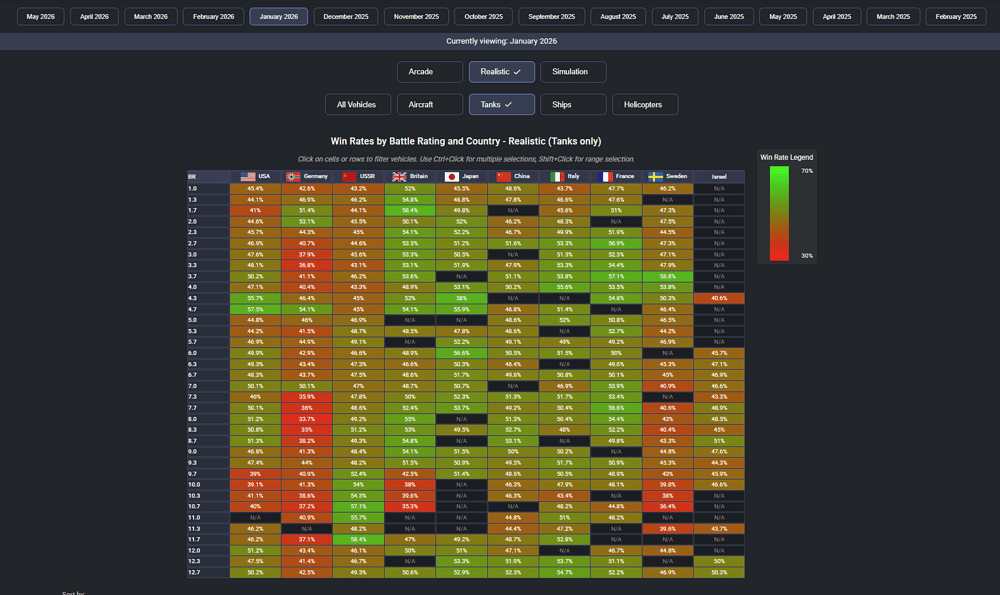Image resolution: width=1000 pixels, height=595 pixels.
Task: Select the All Vehicles filter
Action: (358, 105)
